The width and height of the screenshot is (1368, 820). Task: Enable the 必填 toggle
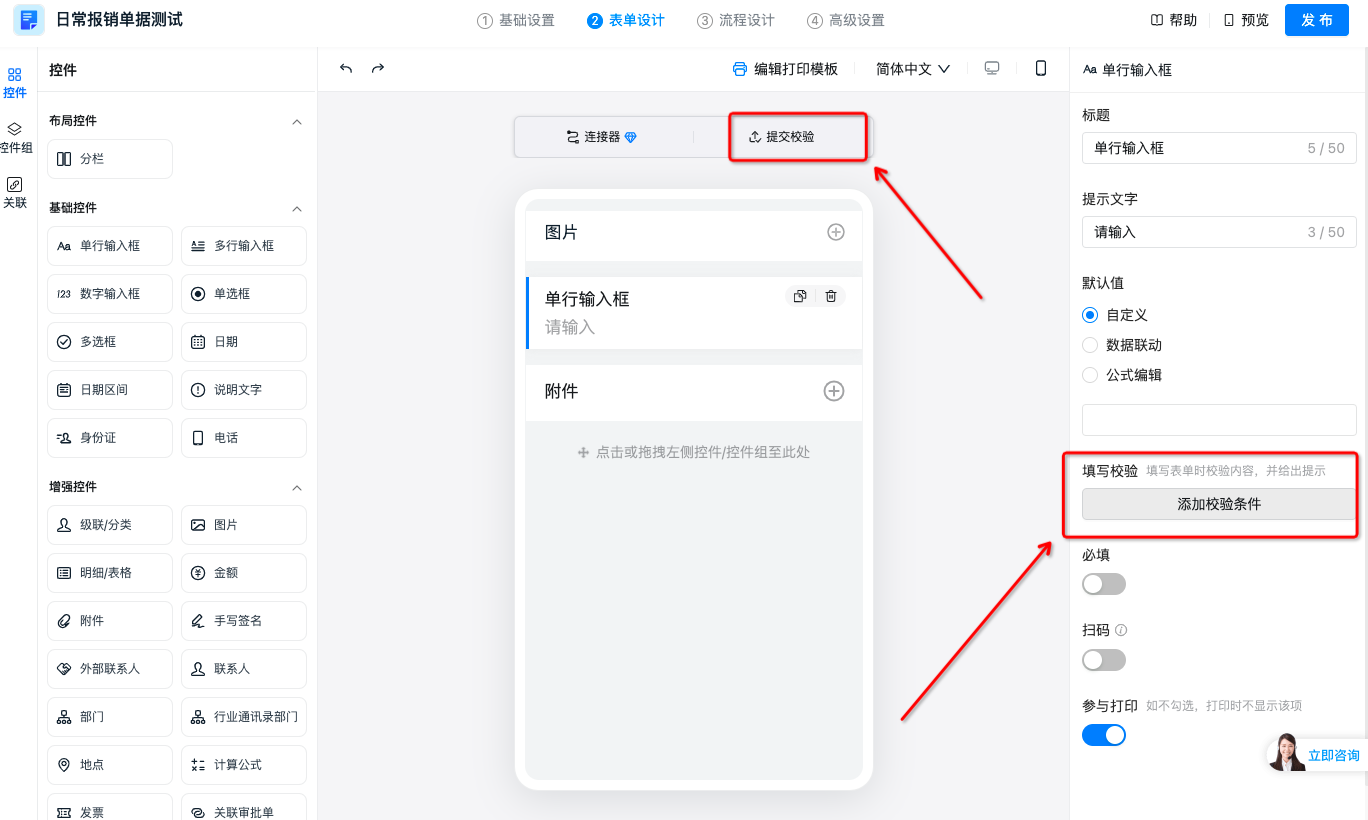(x=1104, y=584)
